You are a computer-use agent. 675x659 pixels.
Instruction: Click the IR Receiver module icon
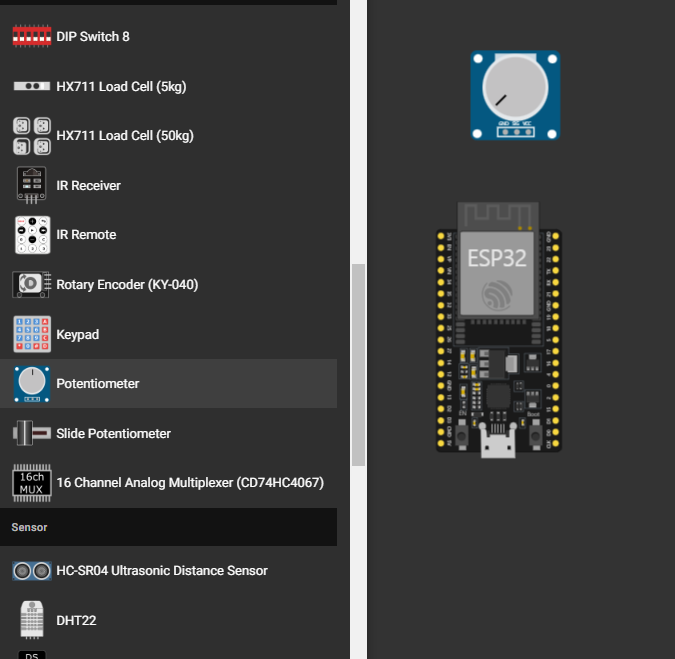[x=31, y=185]
